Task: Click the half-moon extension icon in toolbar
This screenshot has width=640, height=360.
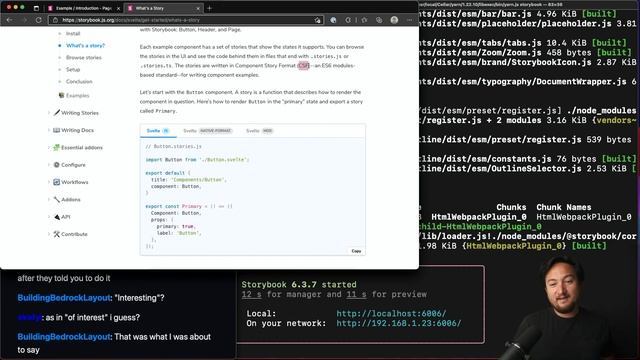Action: click(x=348, y=20)
